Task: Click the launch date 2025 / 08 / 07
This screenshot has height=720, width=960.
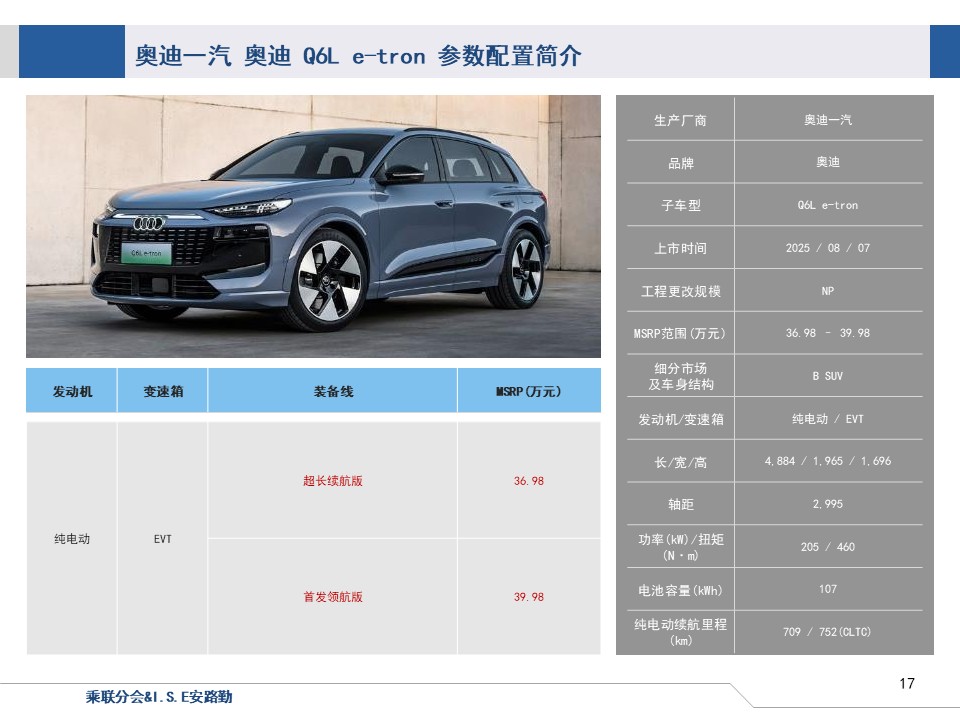Action: coord(828,248)
